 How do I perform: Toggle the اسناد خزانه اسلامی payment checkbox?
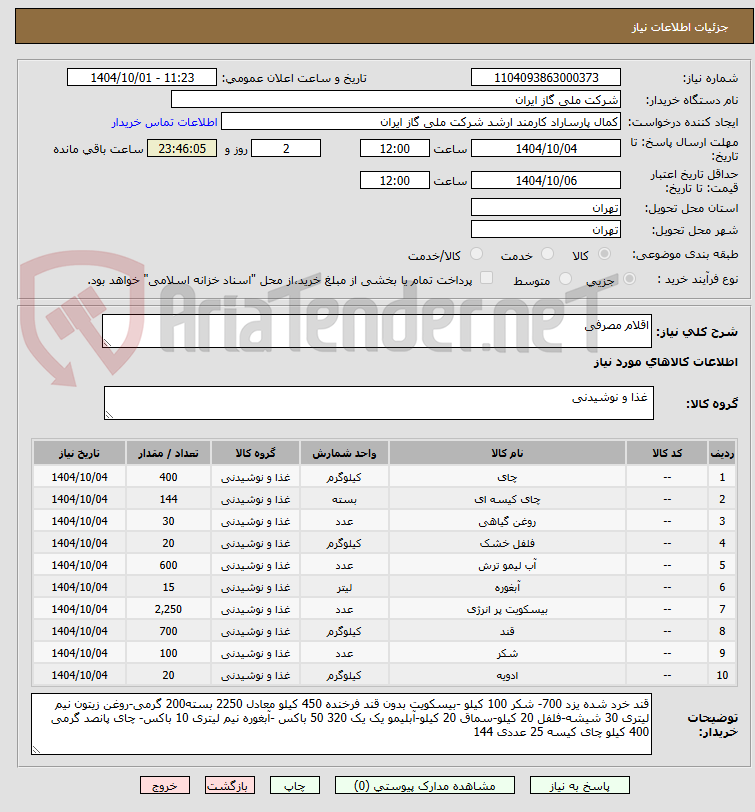pyautogui.click(x=486, y=278)
